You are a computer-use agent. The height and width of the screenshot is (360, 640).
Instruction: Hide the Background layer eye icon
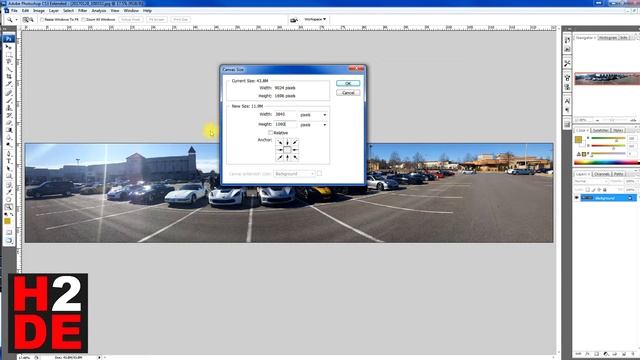pyautogui.click(x=577, y=198)
